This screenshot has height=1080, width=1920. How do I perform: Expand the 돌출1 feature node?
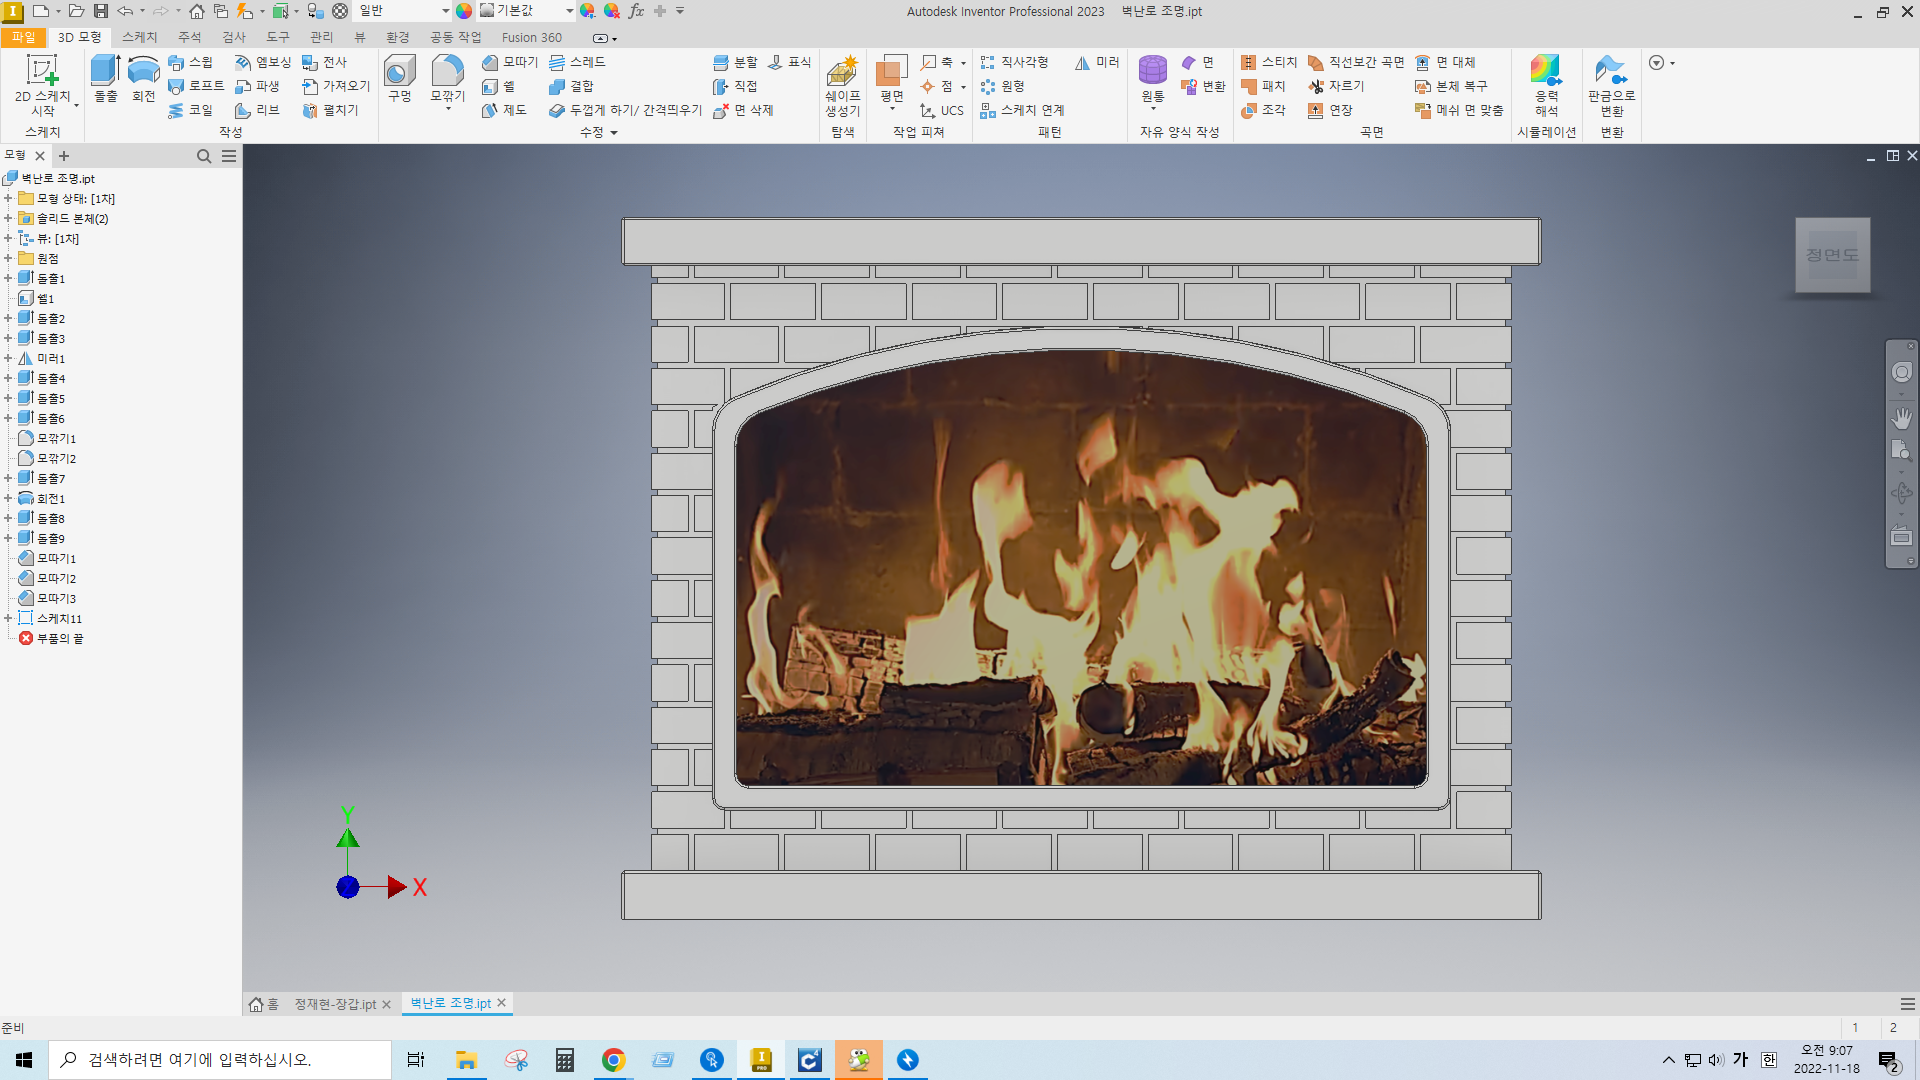8,278
